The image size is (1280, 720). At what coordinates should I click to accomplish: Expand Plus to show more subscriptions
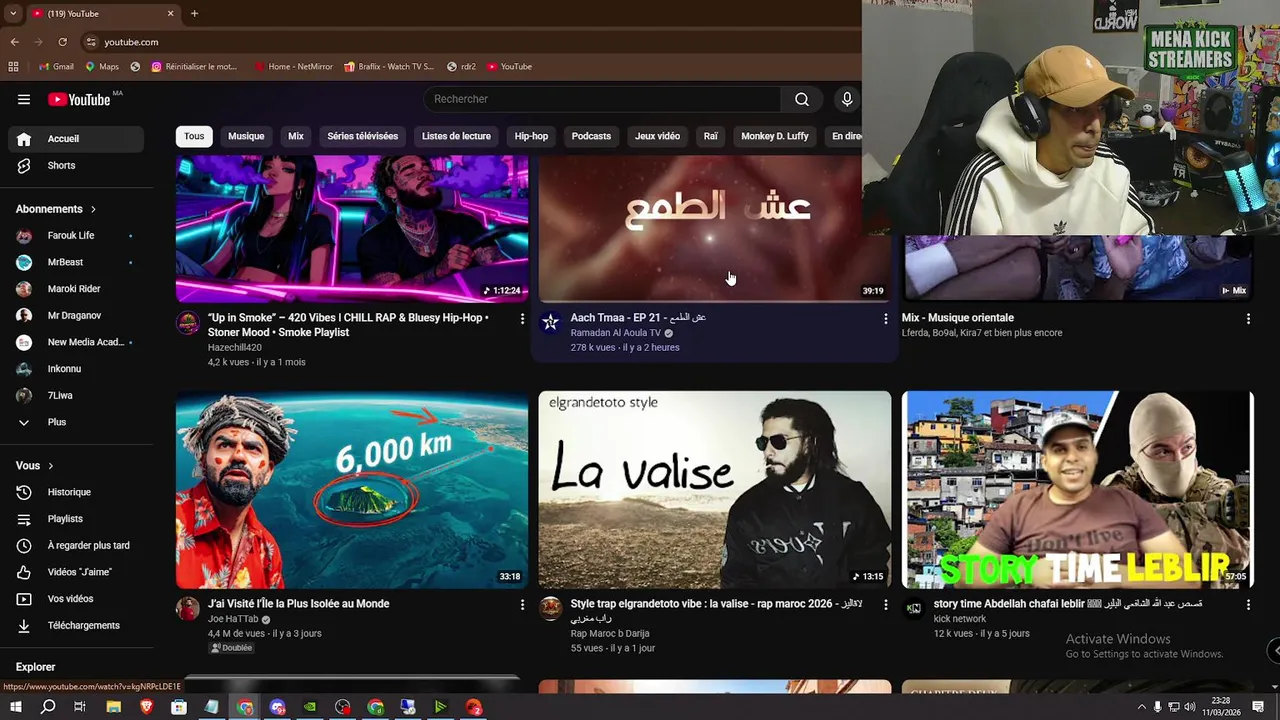(x=76, y=422)
